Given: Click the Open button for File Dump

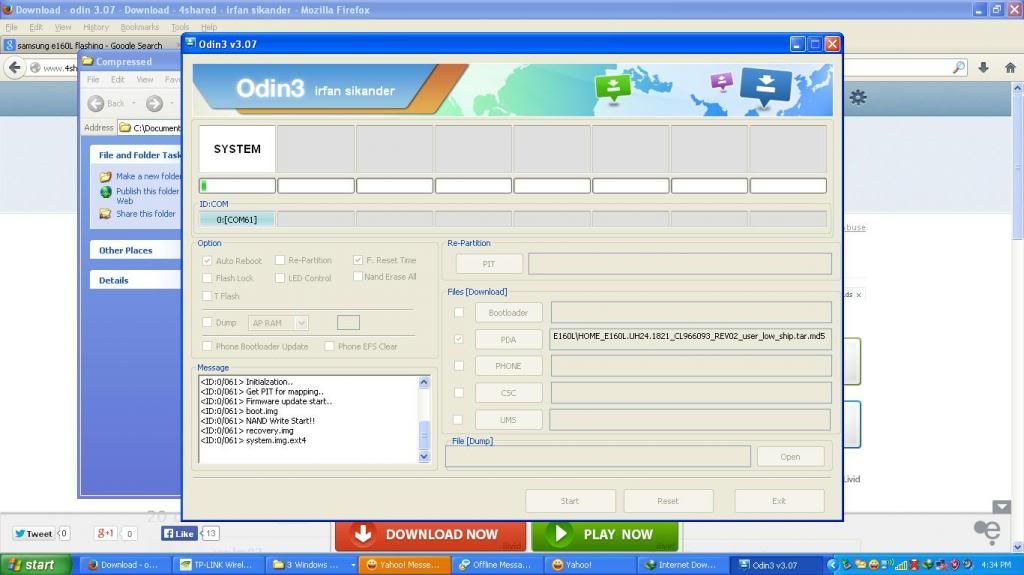Looking at the screenshot, I should coord(790,457).
